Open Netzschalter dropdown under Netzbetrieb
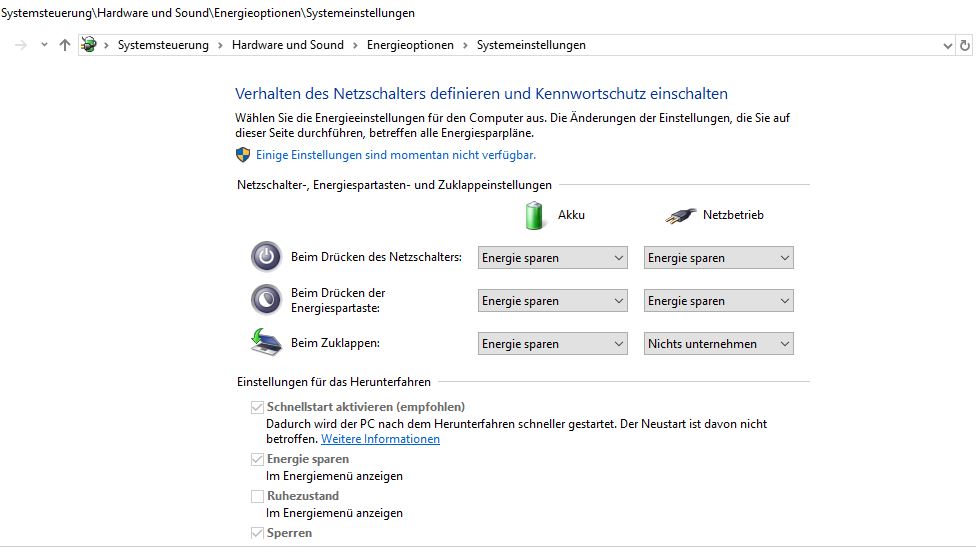The image size is (976, 555). 718,258
